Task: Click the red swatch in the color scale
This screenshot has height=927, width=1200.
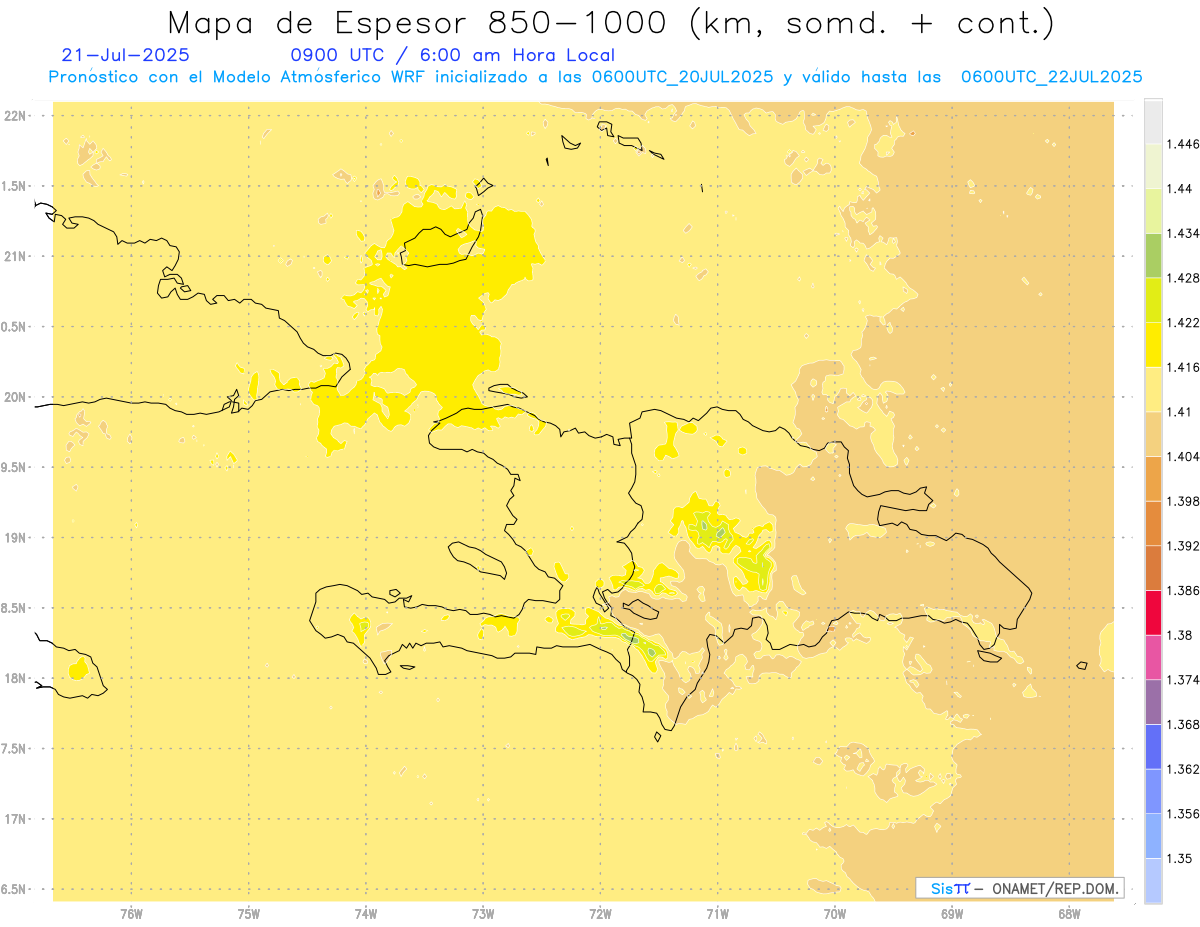Action: (1153, 612)
